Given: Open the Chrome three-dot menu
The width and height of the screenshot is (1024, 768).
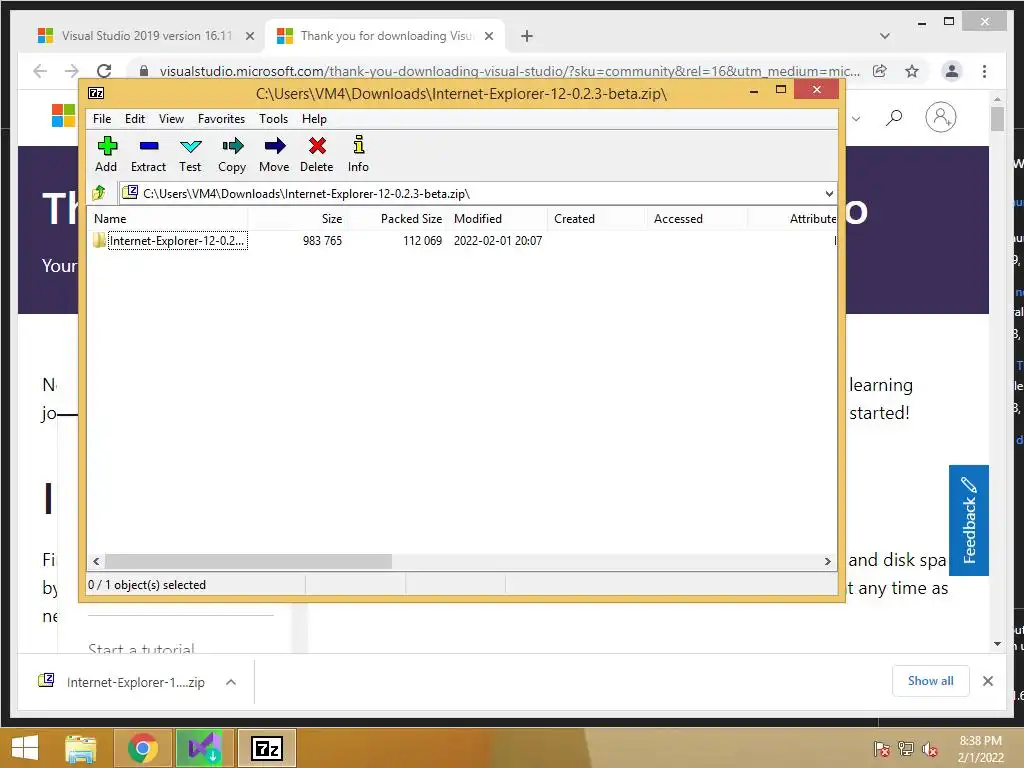Looking at the screenshot, I should [x=984, y=71].
